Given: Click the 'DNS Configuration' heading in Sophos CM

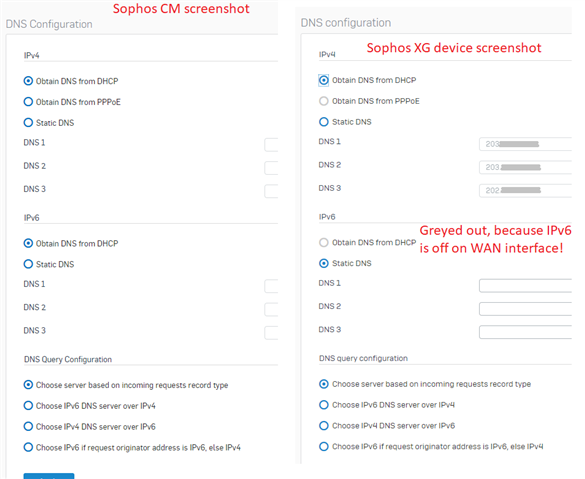Looking at the screenshot, I should click(x=49, y=24).
